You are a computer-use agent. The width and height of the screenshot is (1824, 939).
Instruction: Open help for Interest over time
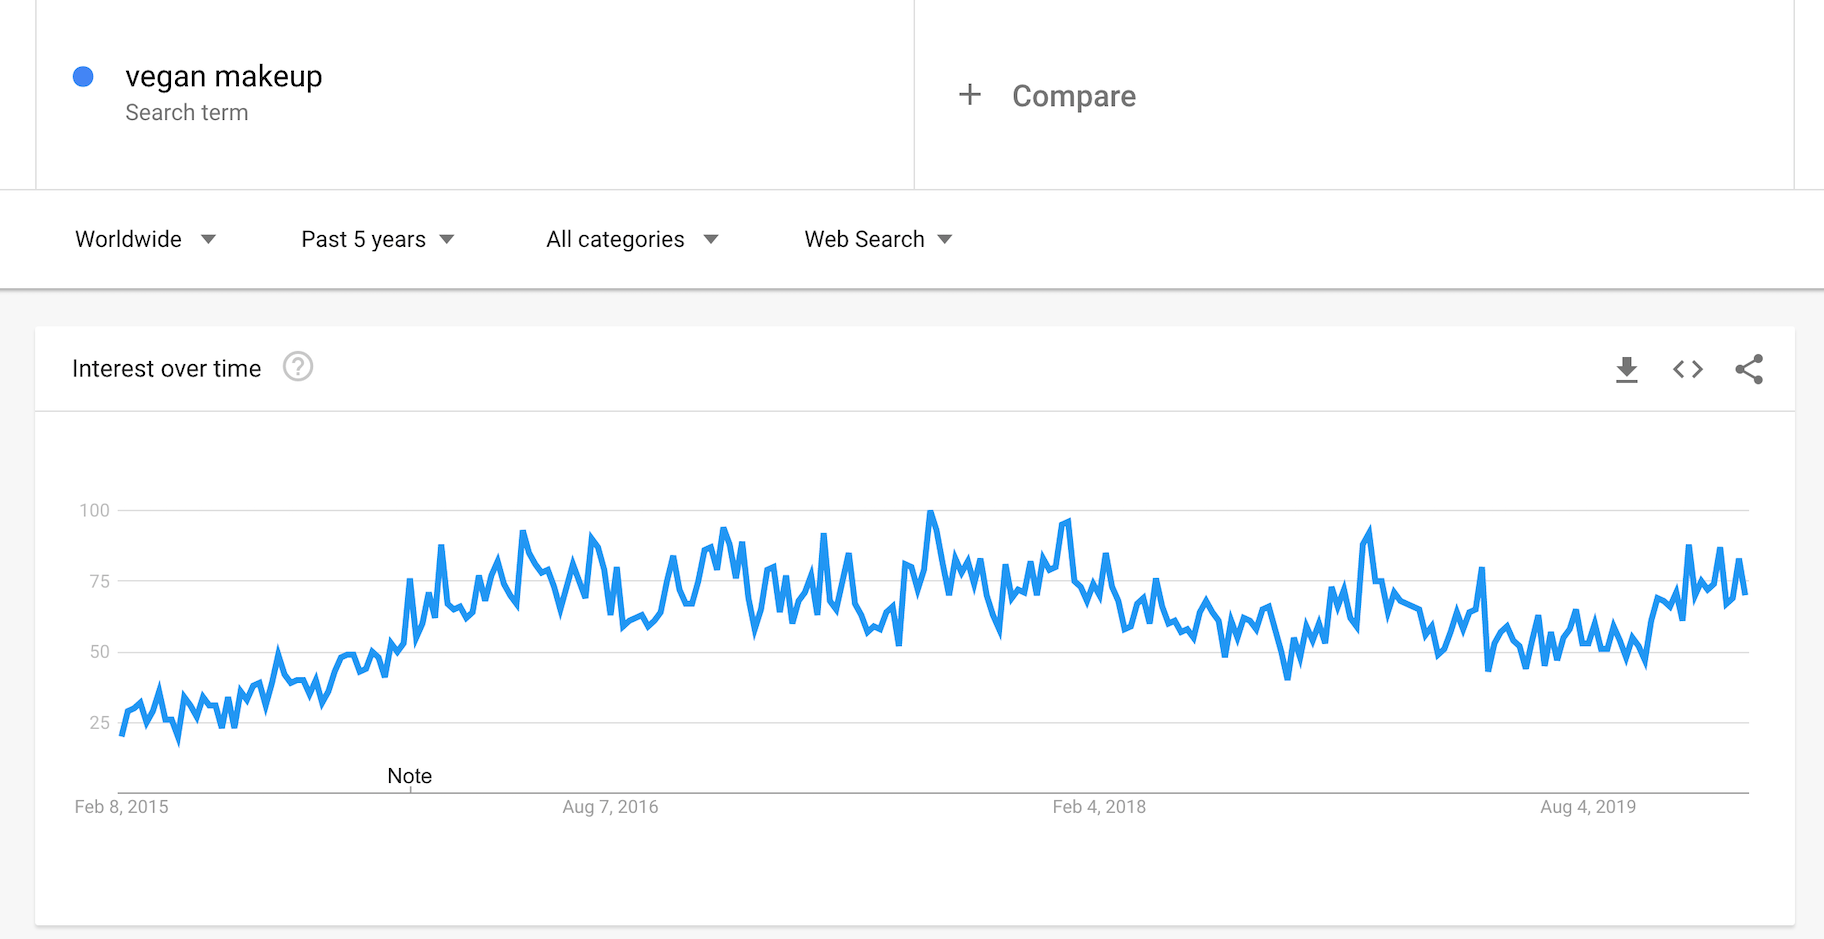[x=298, y=367]
